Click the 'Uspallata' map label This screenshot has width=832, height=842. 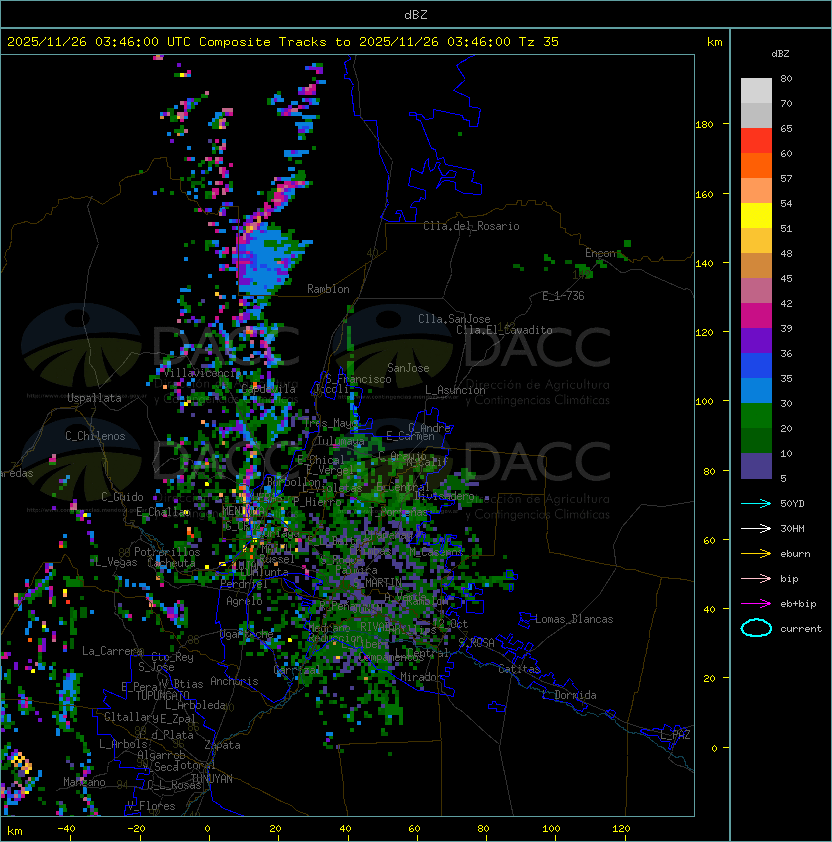(94, 398)
